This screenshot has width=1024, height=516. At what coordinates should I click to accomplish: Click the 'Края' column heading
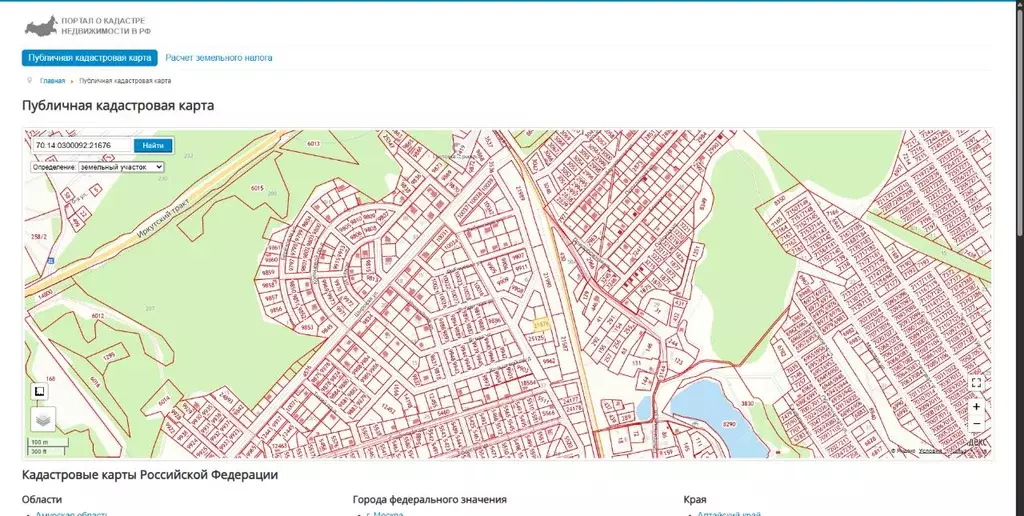pyautogui.click(x=695, y=500)
